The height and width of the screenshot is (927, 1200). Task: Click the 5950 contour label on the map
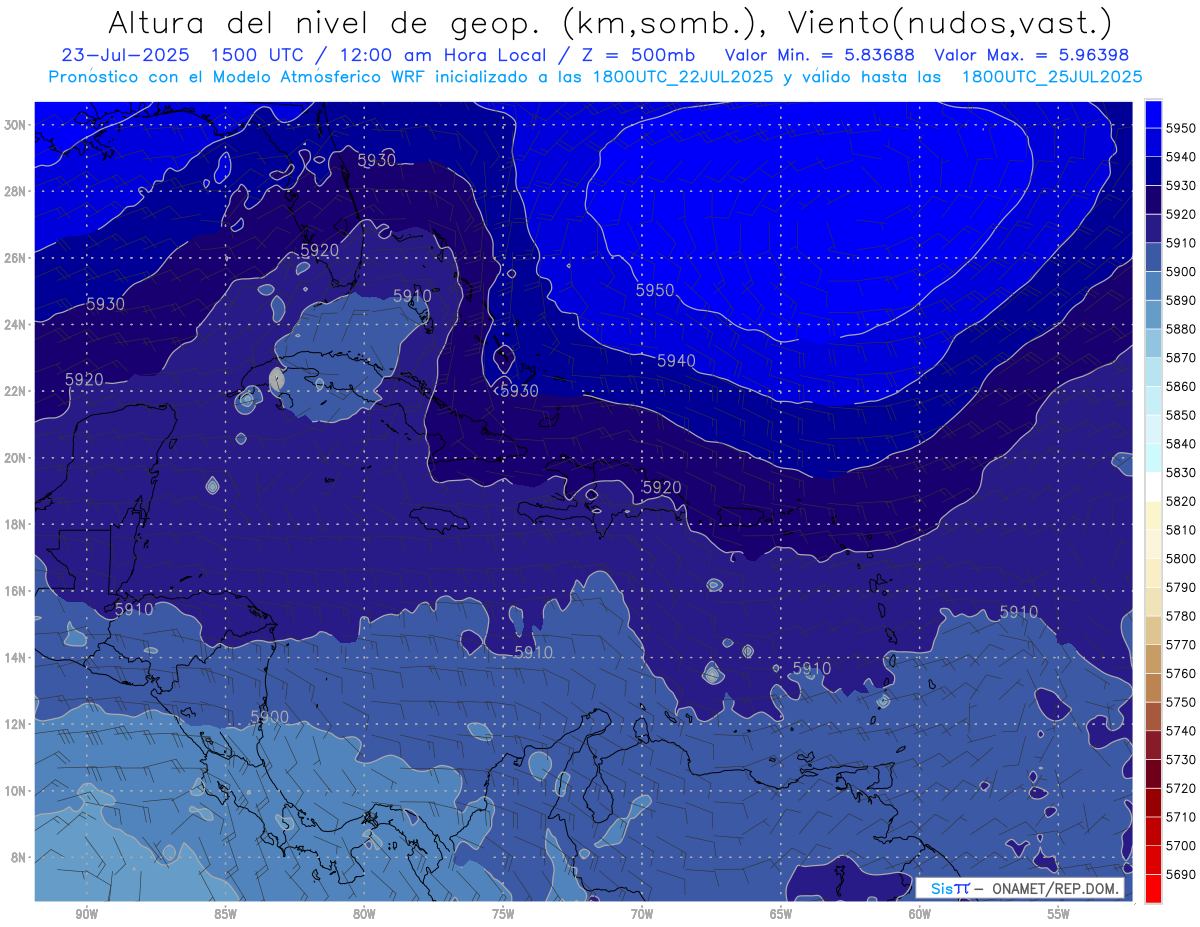coord(655,291)
